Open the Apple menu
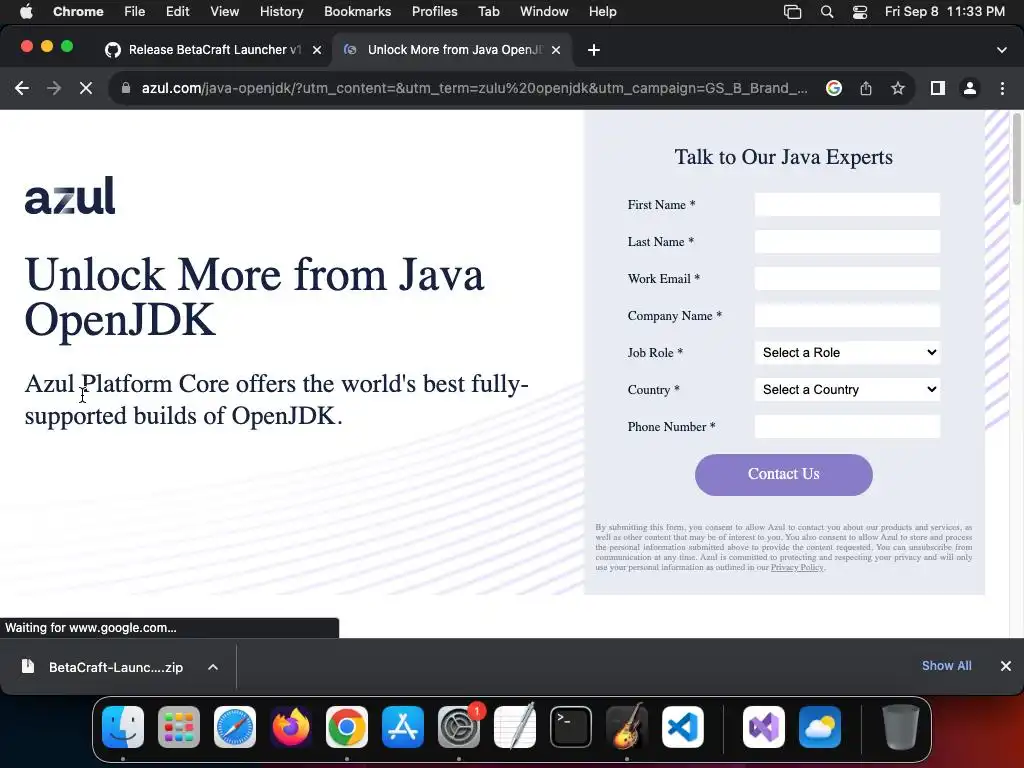The height and width of the screenshot is (768, 1024). (26, 12)
